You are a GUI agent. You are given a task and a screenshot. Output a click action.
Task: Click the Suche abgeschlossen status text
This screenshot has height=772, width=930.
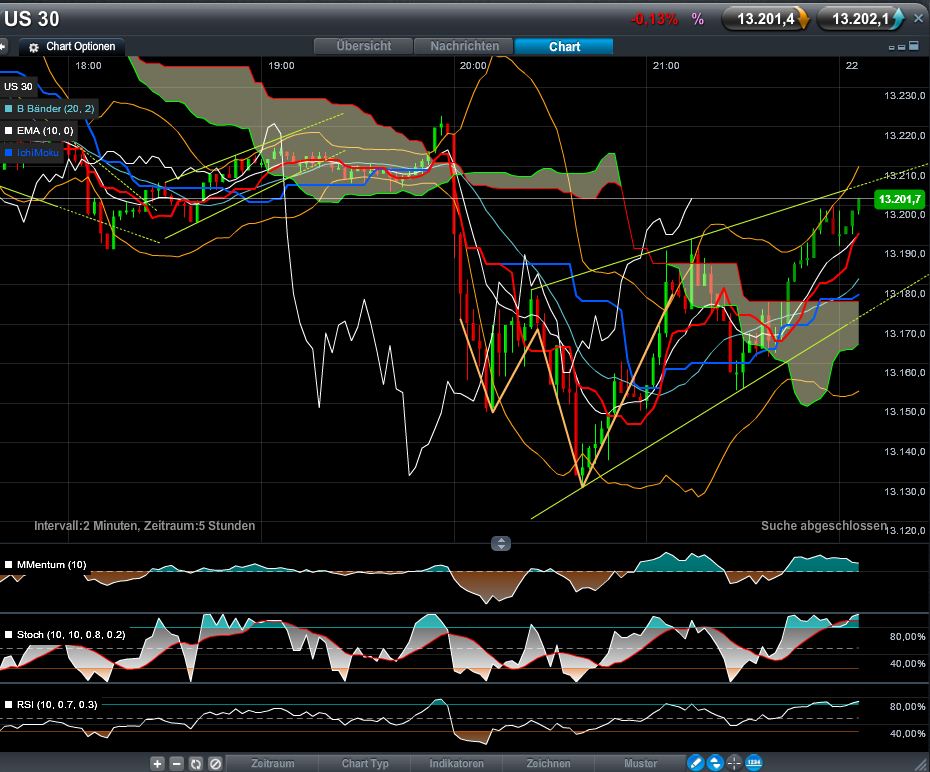(x=824, y=525)
